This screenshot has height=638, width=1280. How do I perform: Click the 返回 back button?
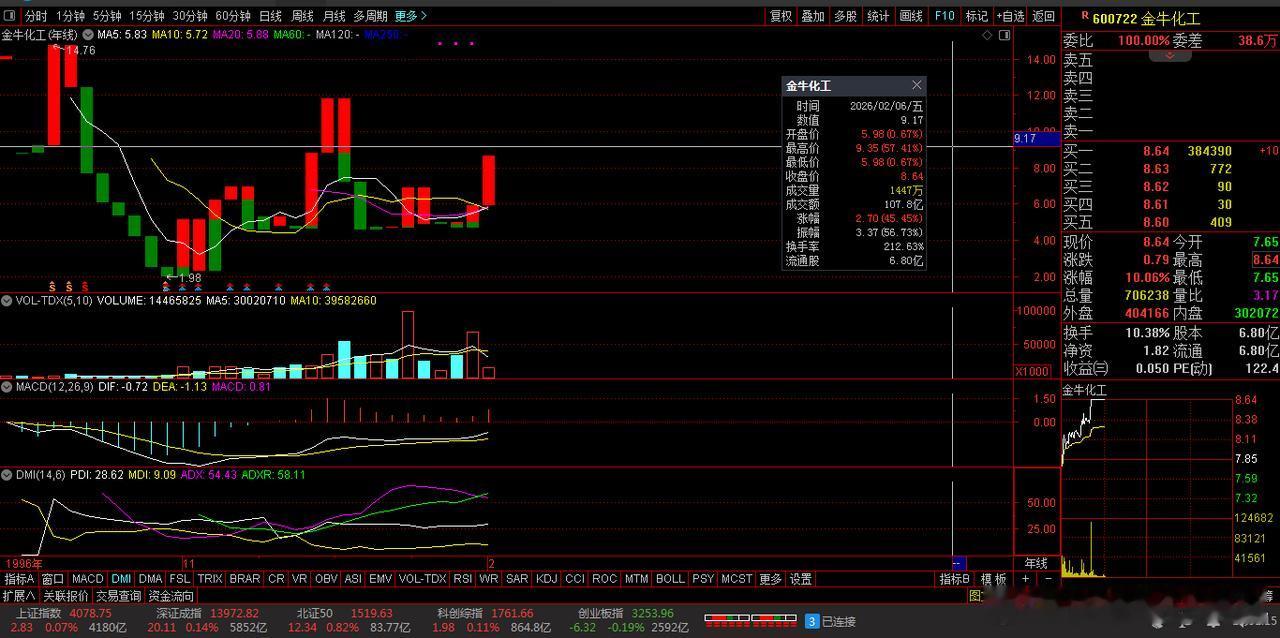pos(1044,16)
